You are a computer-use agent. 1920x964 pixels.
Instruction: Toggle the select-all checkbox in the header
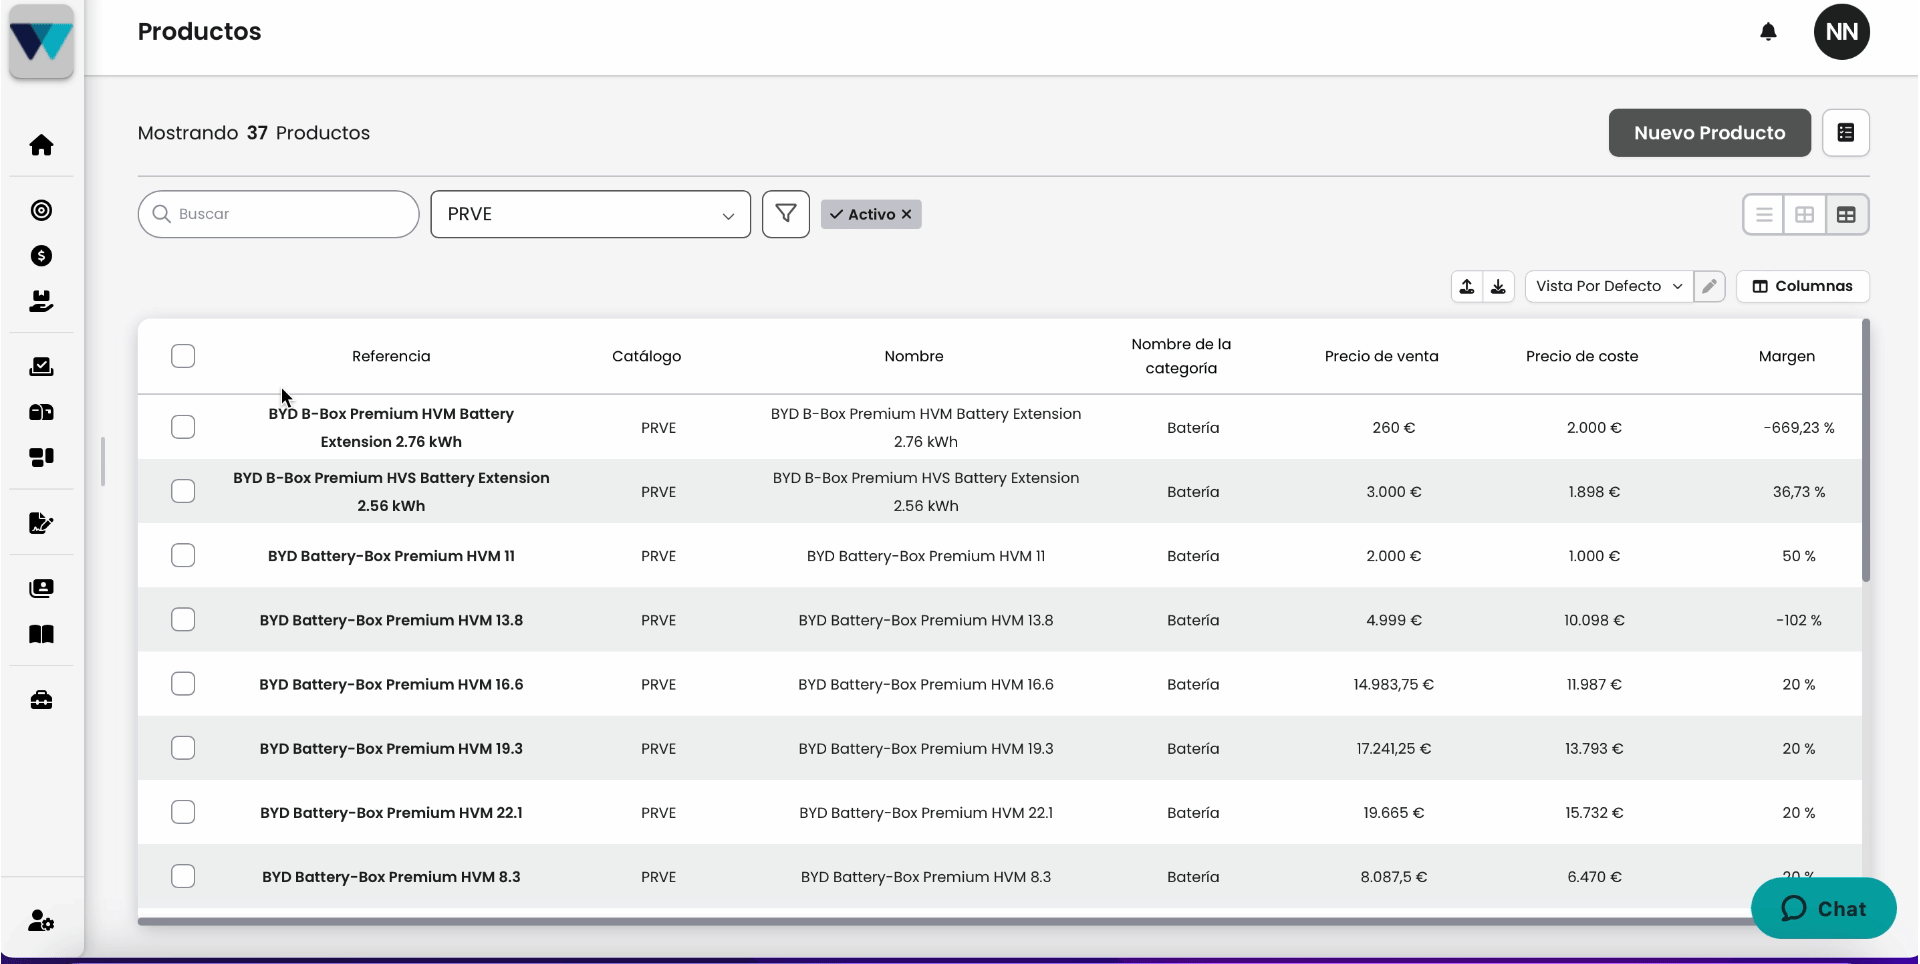[x=183, y=356]
